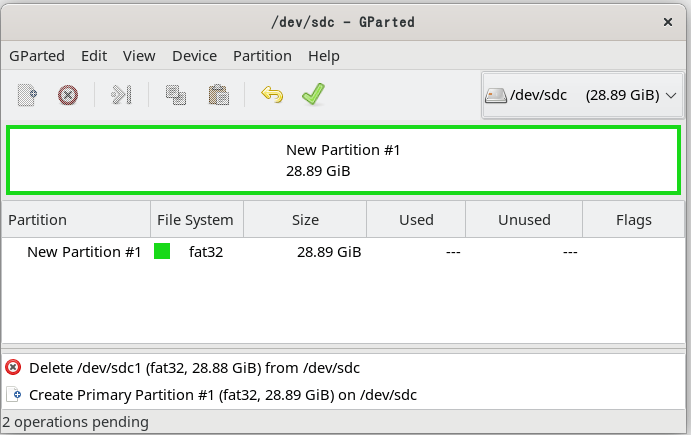Click the Paste partition toolbar icon
The width and height of the screenshot is (691, 435).
pyautogui.click(x=218, y=95)
